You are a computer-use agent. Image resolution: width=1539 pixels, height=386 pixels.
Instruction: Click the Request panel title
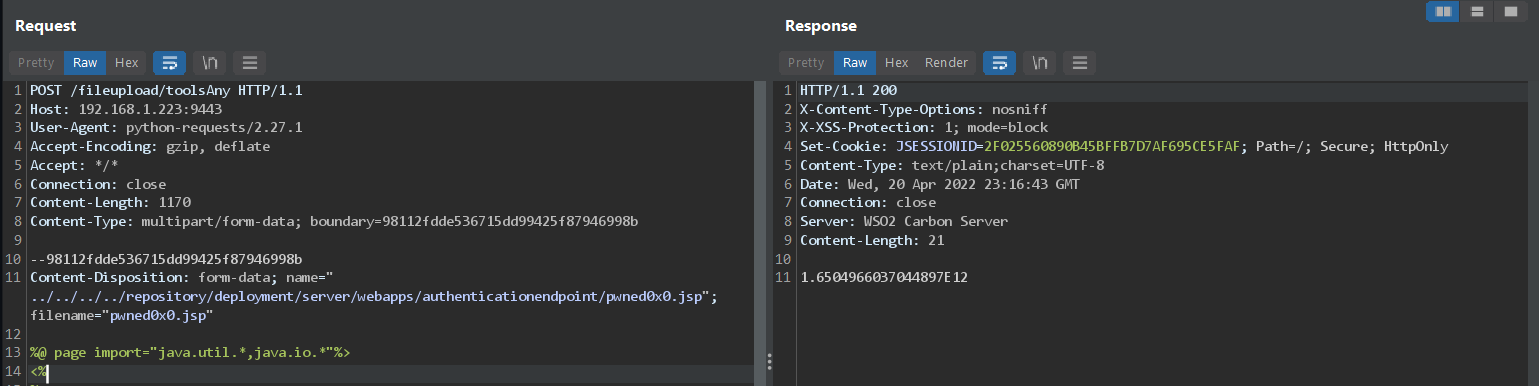point(46,26)
